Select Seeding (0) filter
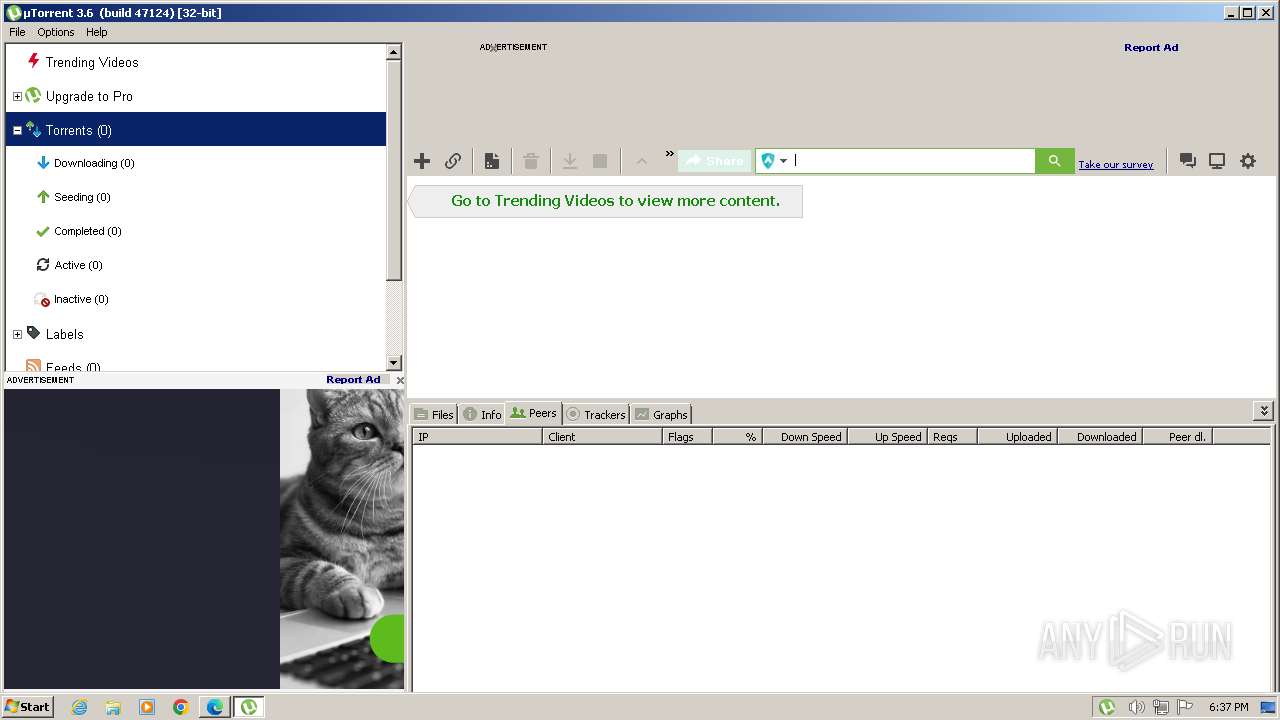 tap(82, 197)
